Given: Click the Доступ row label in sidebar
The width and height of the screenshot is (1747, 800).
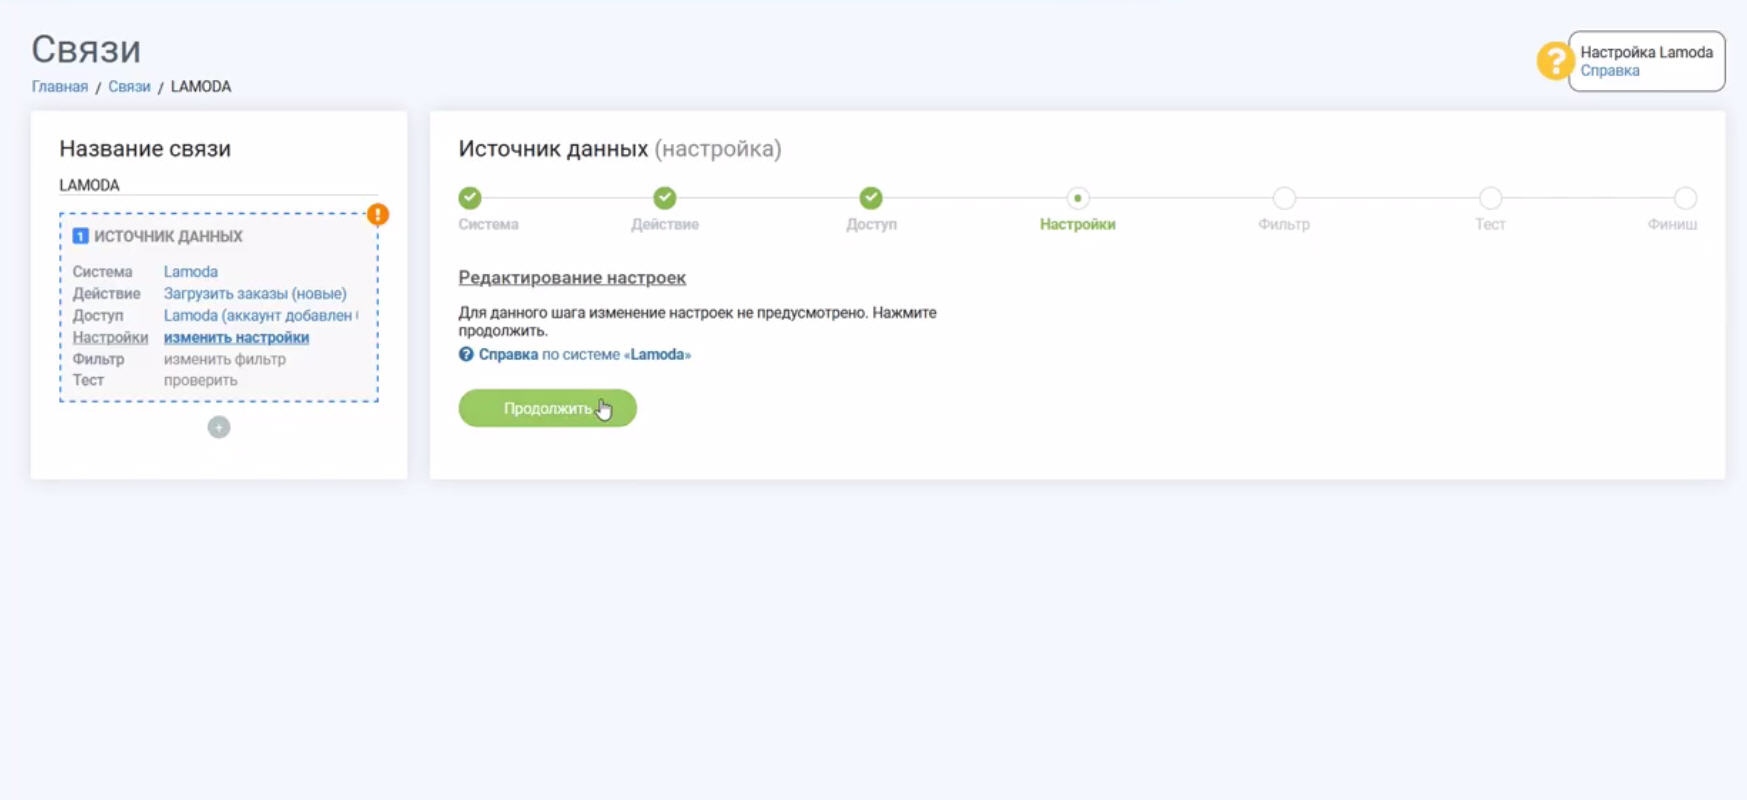Looking at the screenshot, I should click(x=98, y=315).
